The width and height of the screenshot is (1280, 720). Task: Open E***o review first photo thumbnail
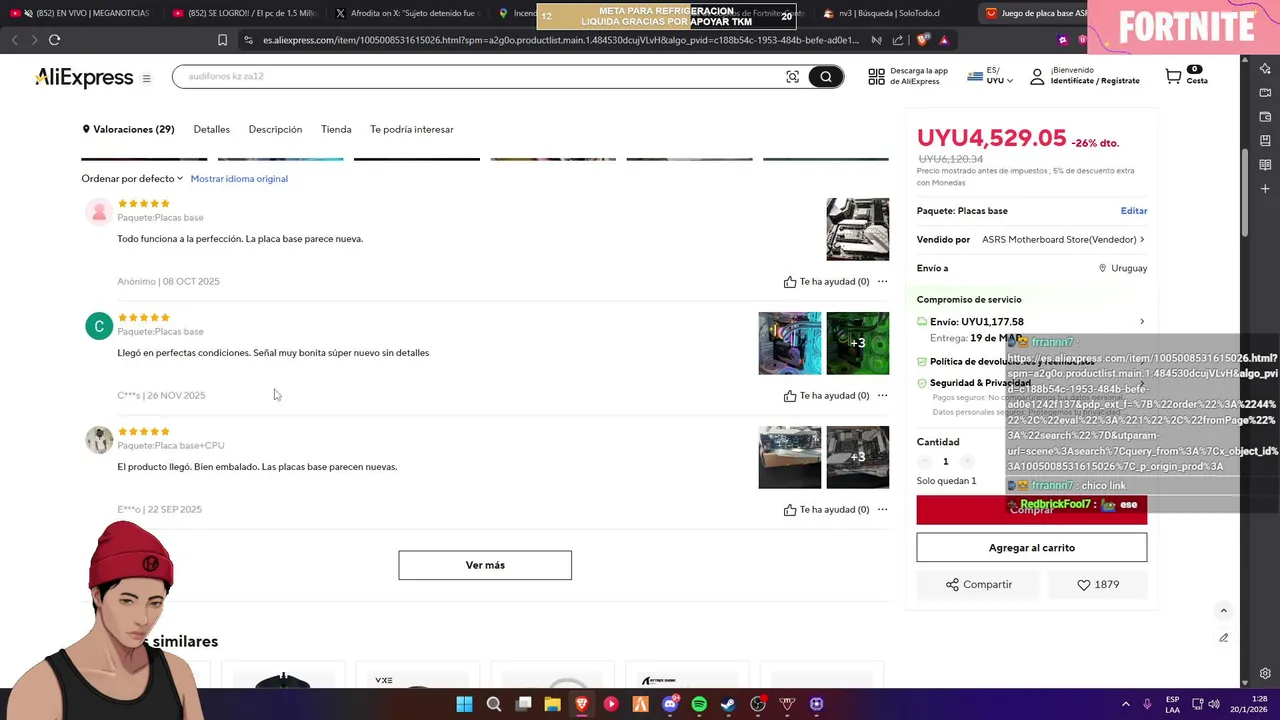790,457
